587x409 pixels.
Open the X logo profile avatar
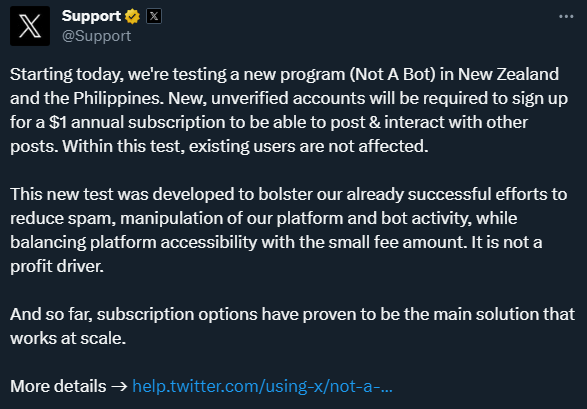(x=30, y=26)
